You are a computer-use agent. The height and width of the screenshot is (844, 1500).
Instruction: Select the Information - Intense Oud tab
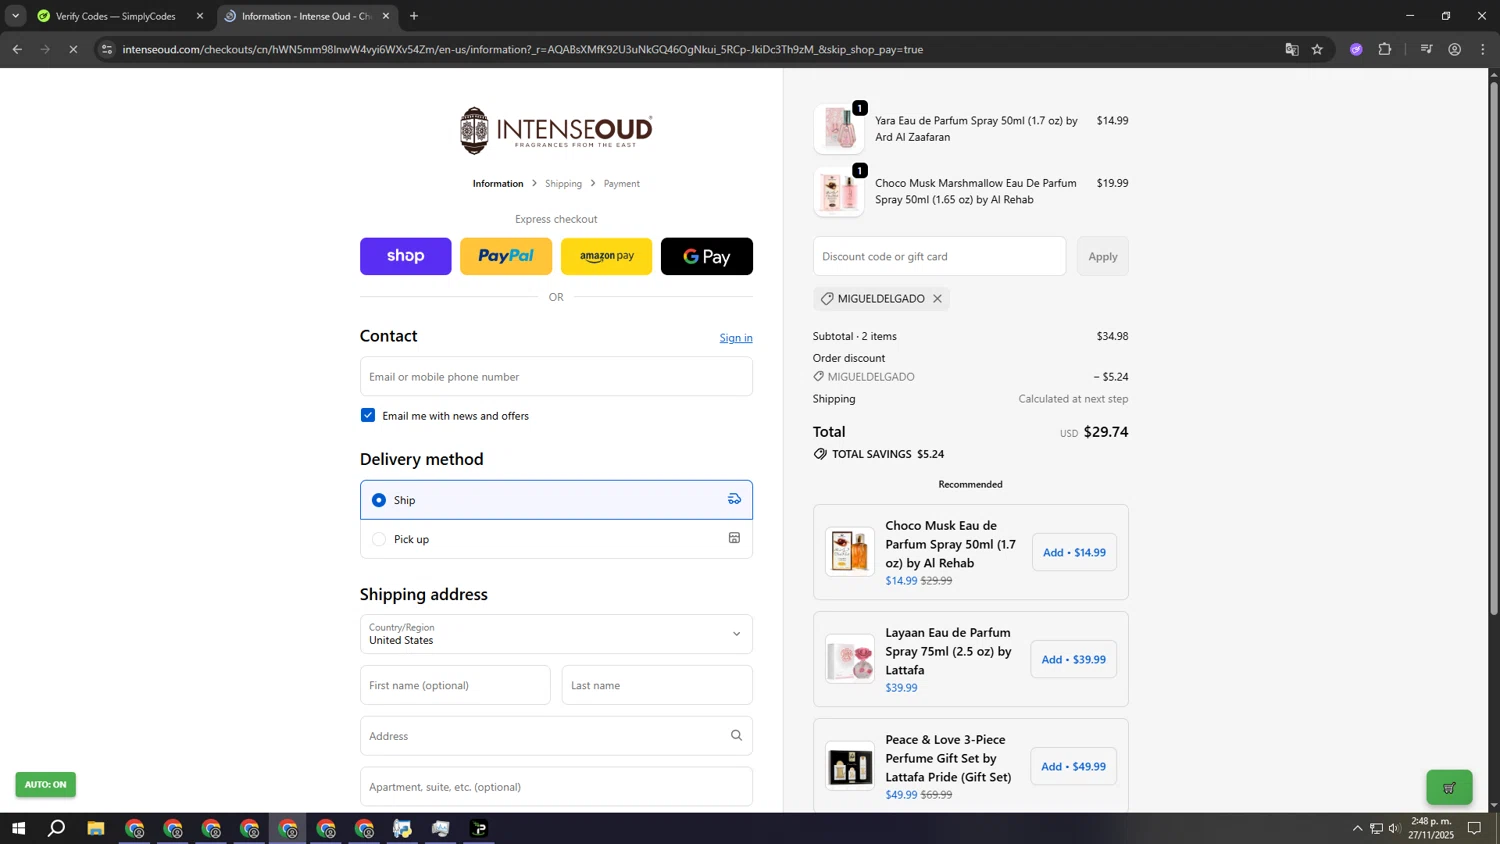pos(305,16)
